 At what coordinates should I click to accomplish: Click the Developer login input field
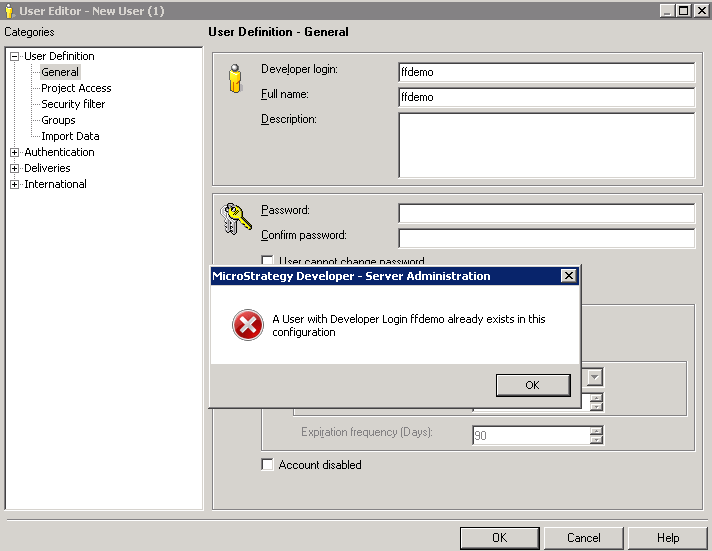(x=547, y=72)
